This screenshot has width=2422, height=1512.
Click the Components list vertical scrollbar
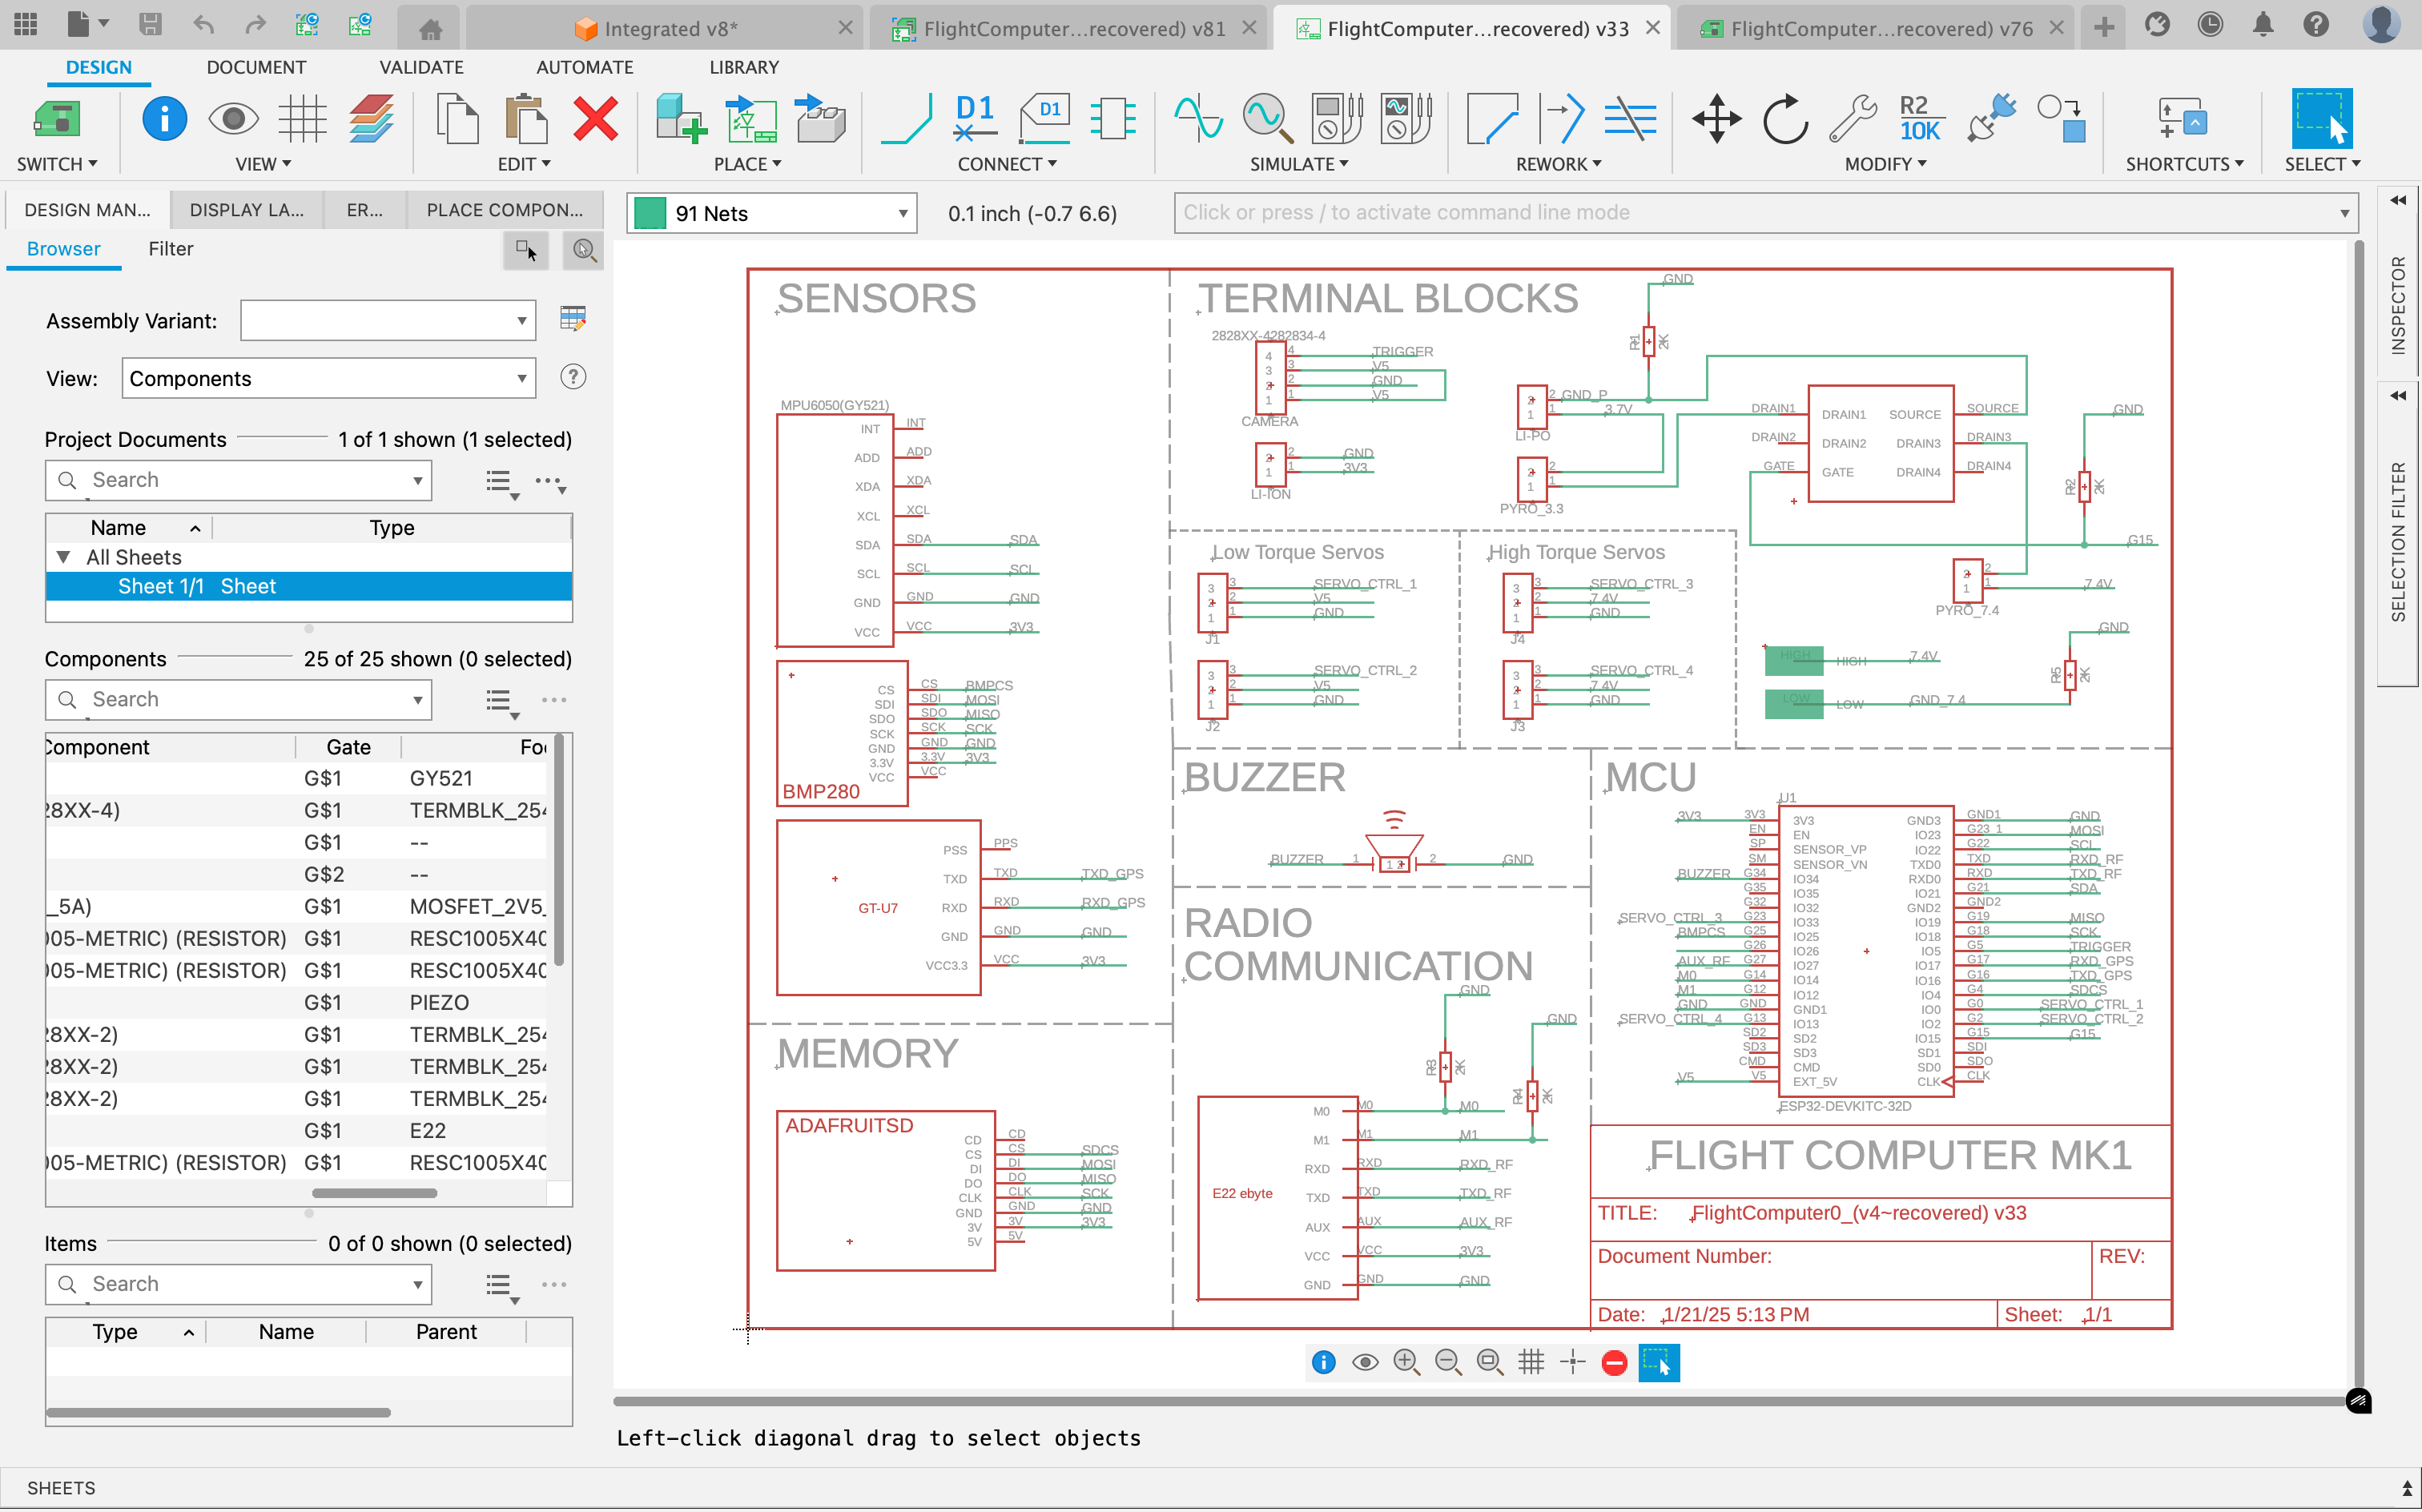tap(559, 851)
